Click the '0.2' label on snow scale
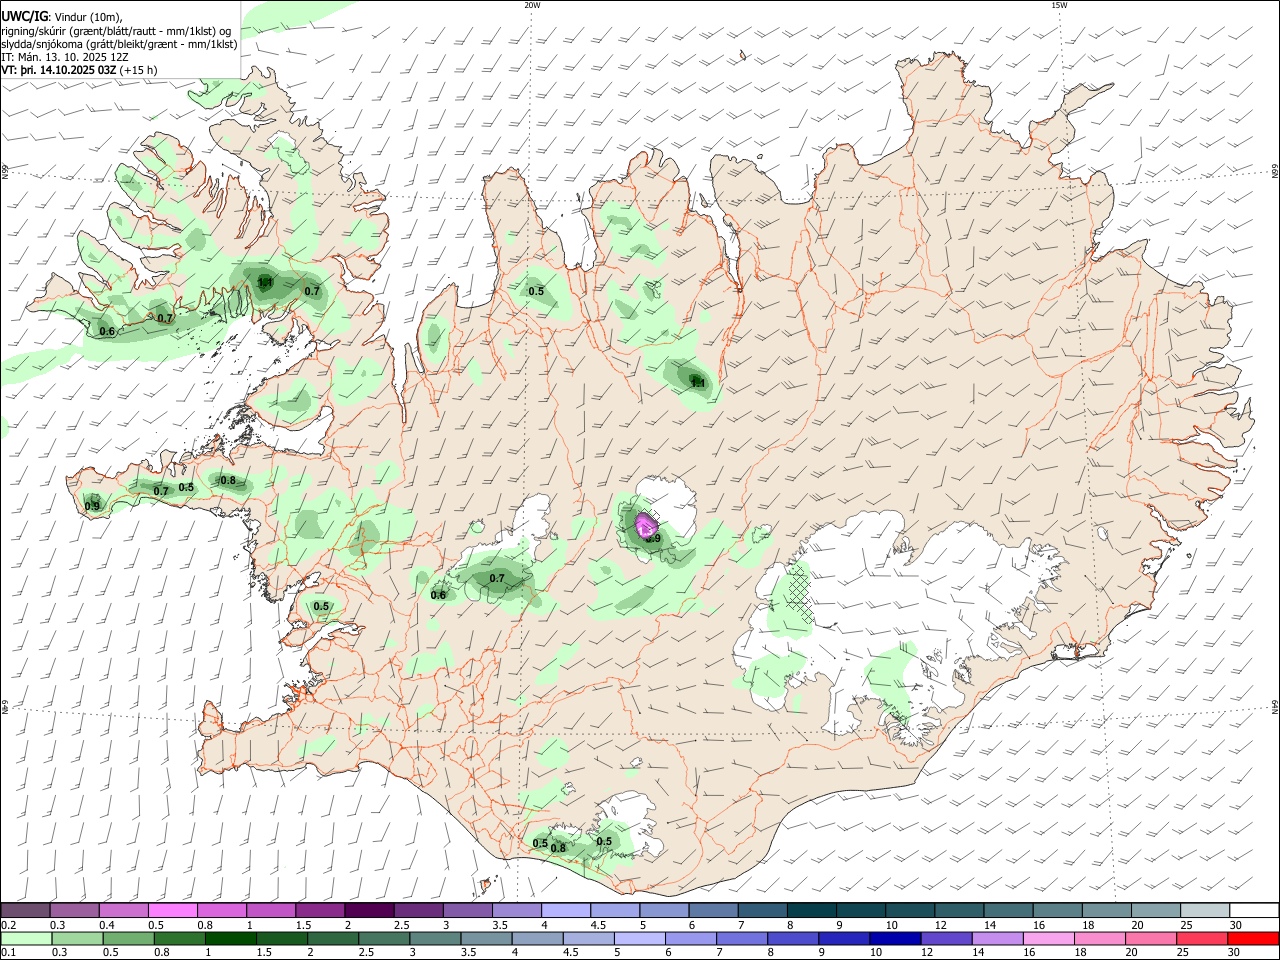Screen dimensions: 1280x960 [x=8, y=925]
